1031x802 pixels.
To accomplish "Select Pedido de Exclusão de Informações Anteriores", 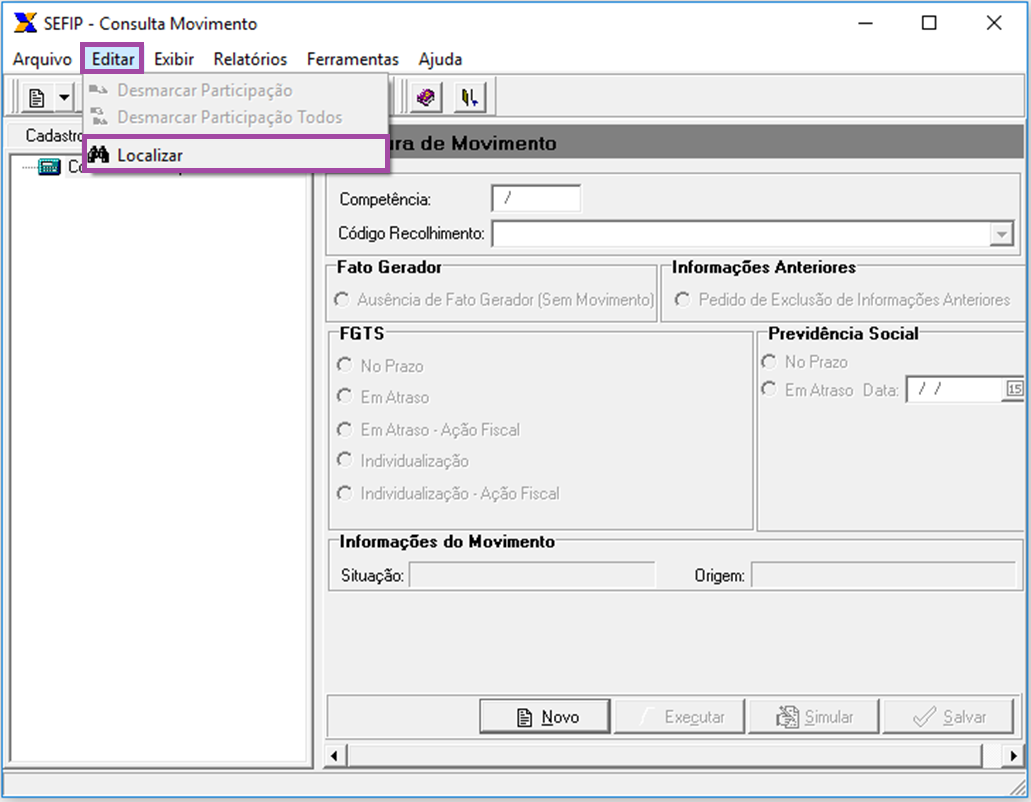I will [x=683, y=300].
